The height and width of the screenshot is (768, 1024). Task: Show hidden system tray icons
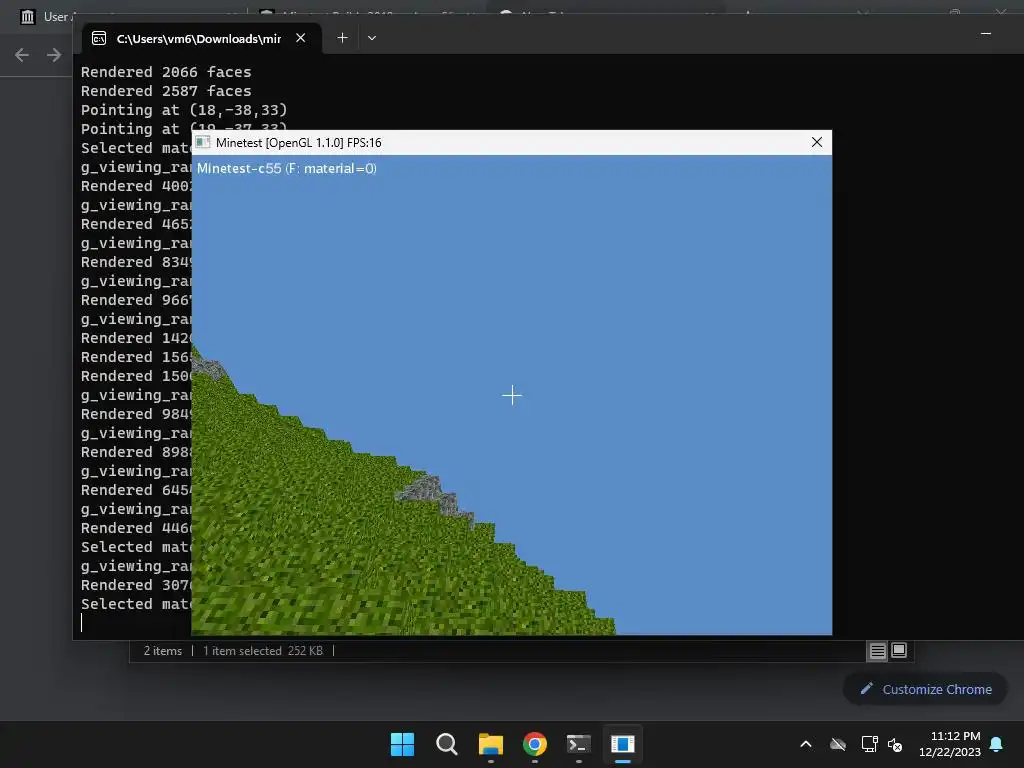[x=806, y=744]
